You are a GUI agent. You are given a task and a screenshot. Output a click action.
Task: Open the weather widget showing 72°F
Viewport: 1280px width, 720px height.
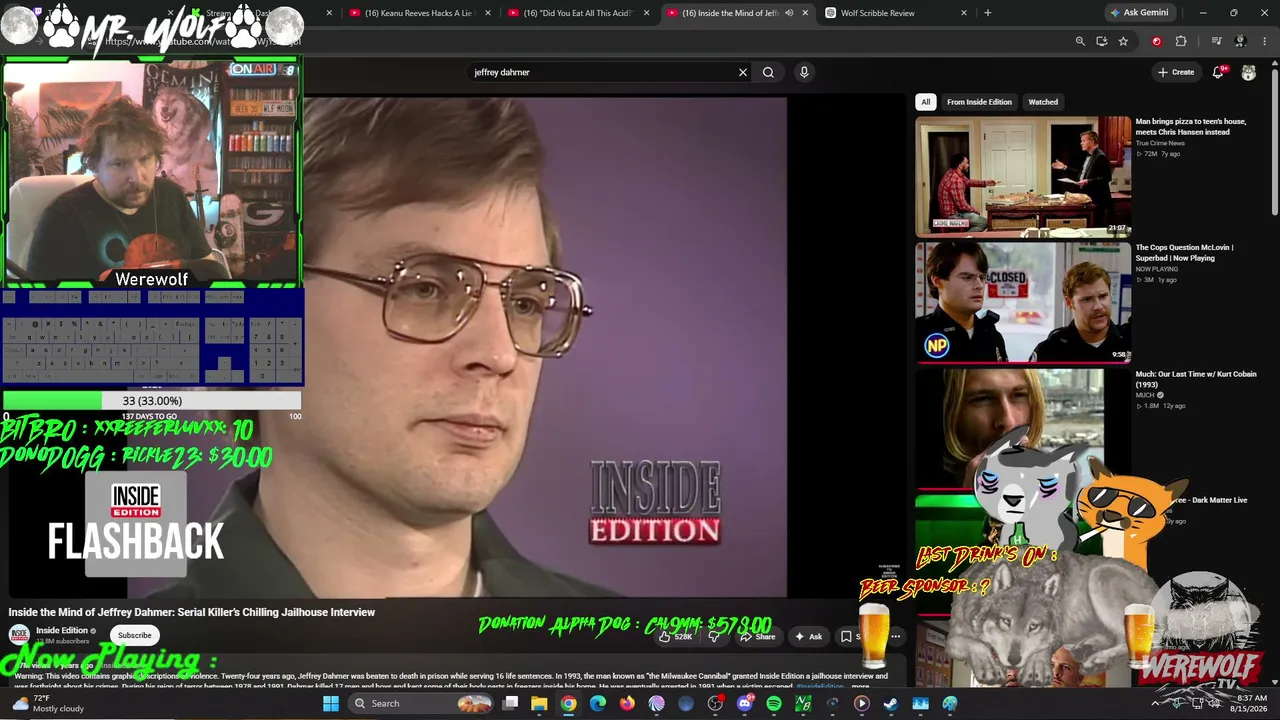tap(48, 703)
